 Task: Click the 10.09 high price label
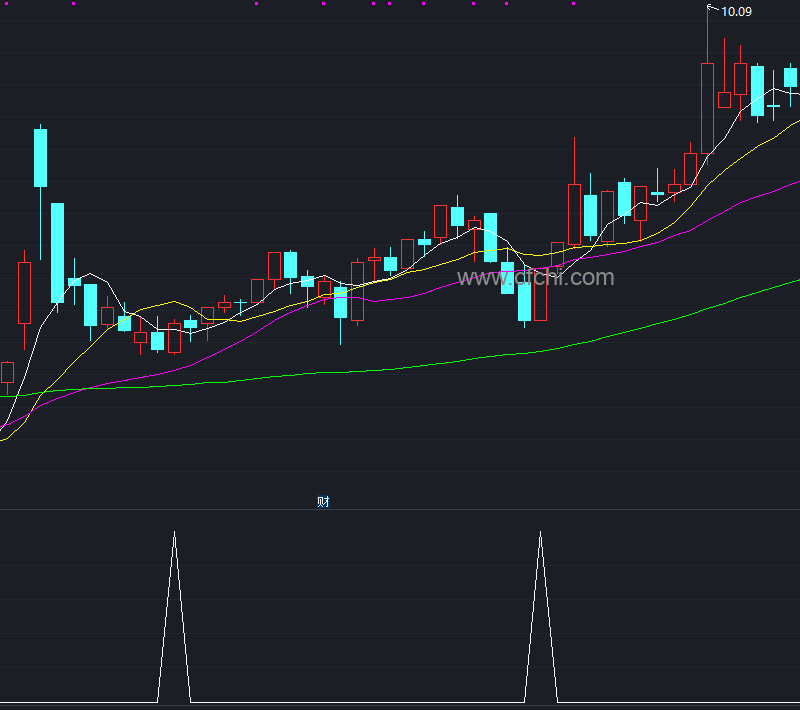(736, 12)
